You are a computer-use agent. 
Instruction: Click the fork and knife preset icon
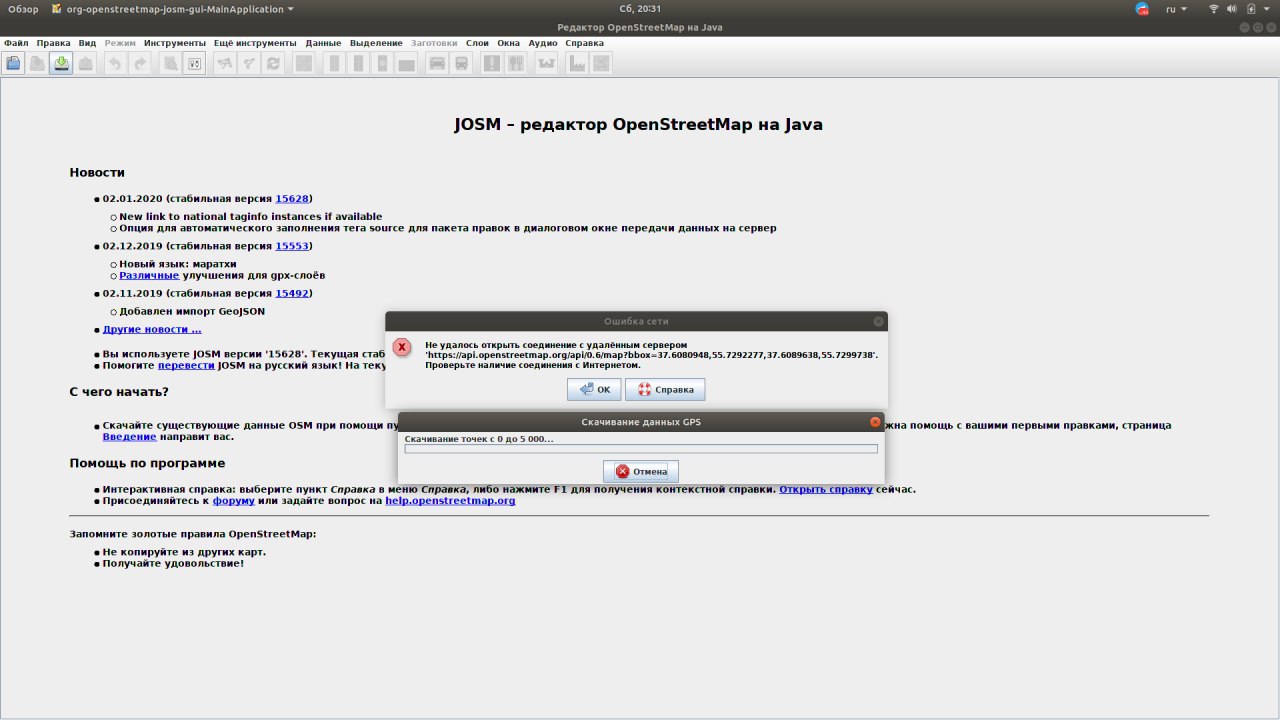tap(516, 64)
